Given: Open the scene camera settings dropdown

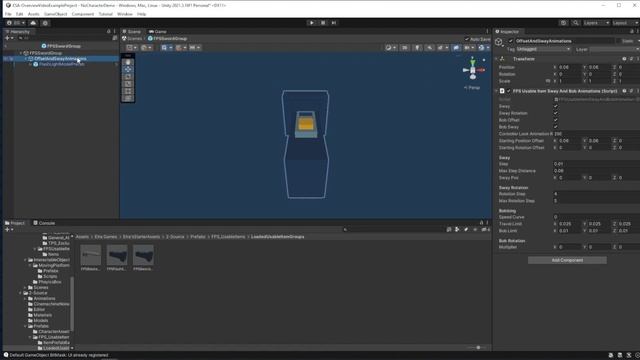Looking at the screenshot, I should point(468,48).
